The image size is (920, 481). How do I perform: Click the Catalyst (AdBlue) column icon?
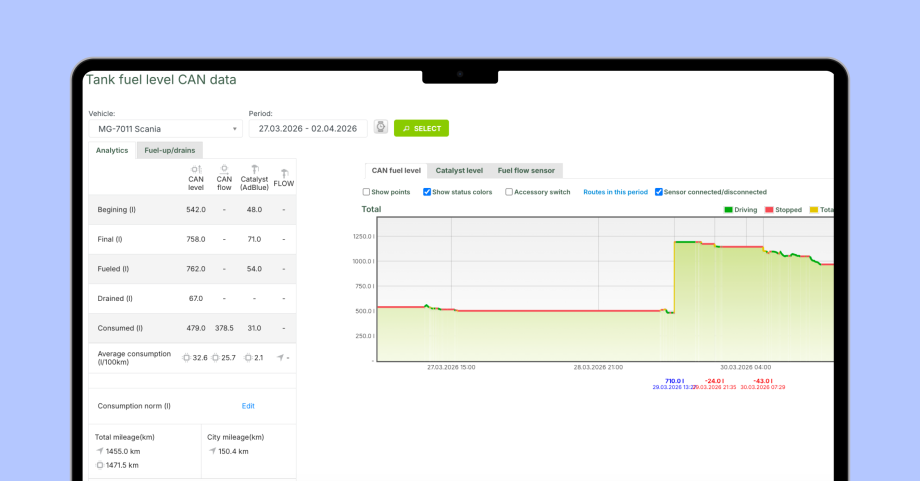pyautogui.click(x=254, y=169)
